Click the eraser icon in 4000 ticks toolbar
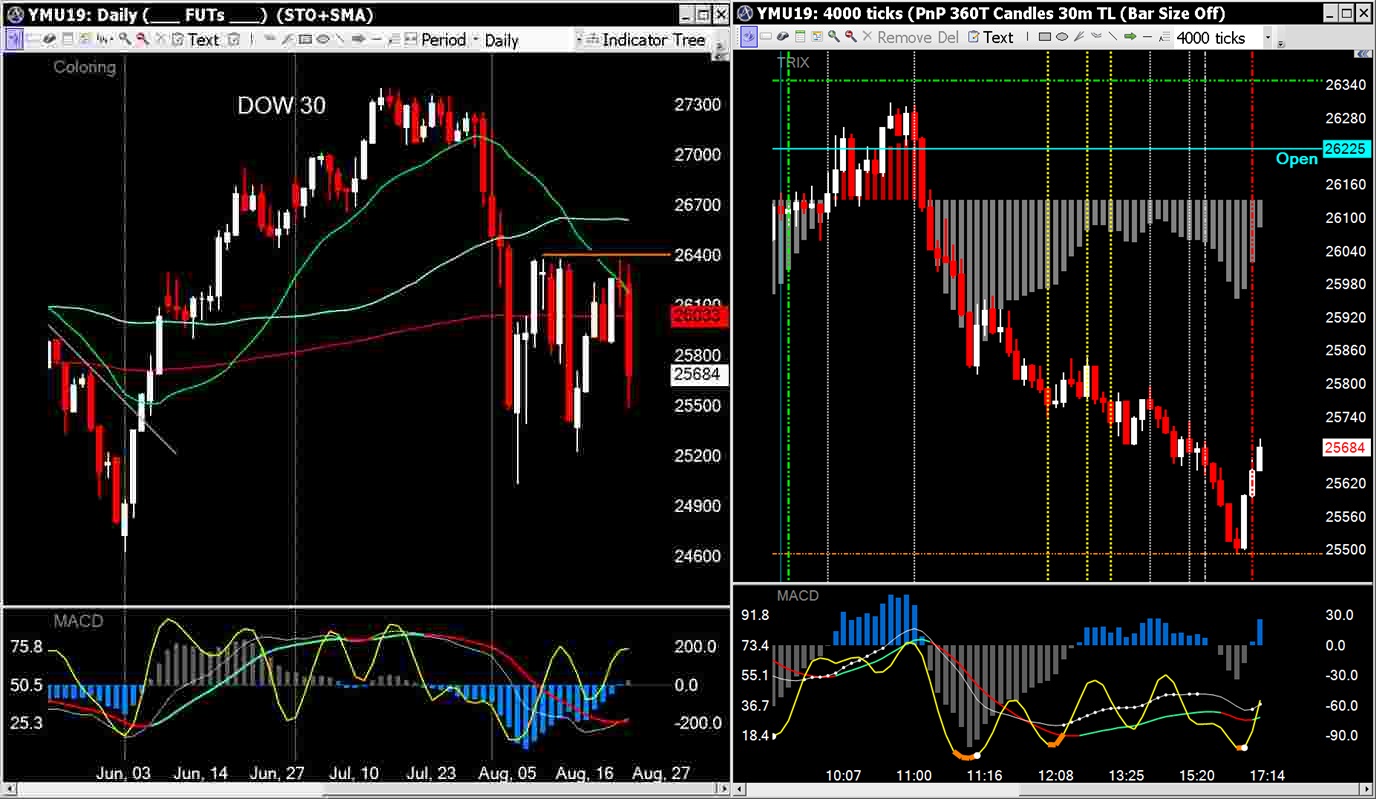1378x800 pixels. pyautogui.click(x=783, y=38)
